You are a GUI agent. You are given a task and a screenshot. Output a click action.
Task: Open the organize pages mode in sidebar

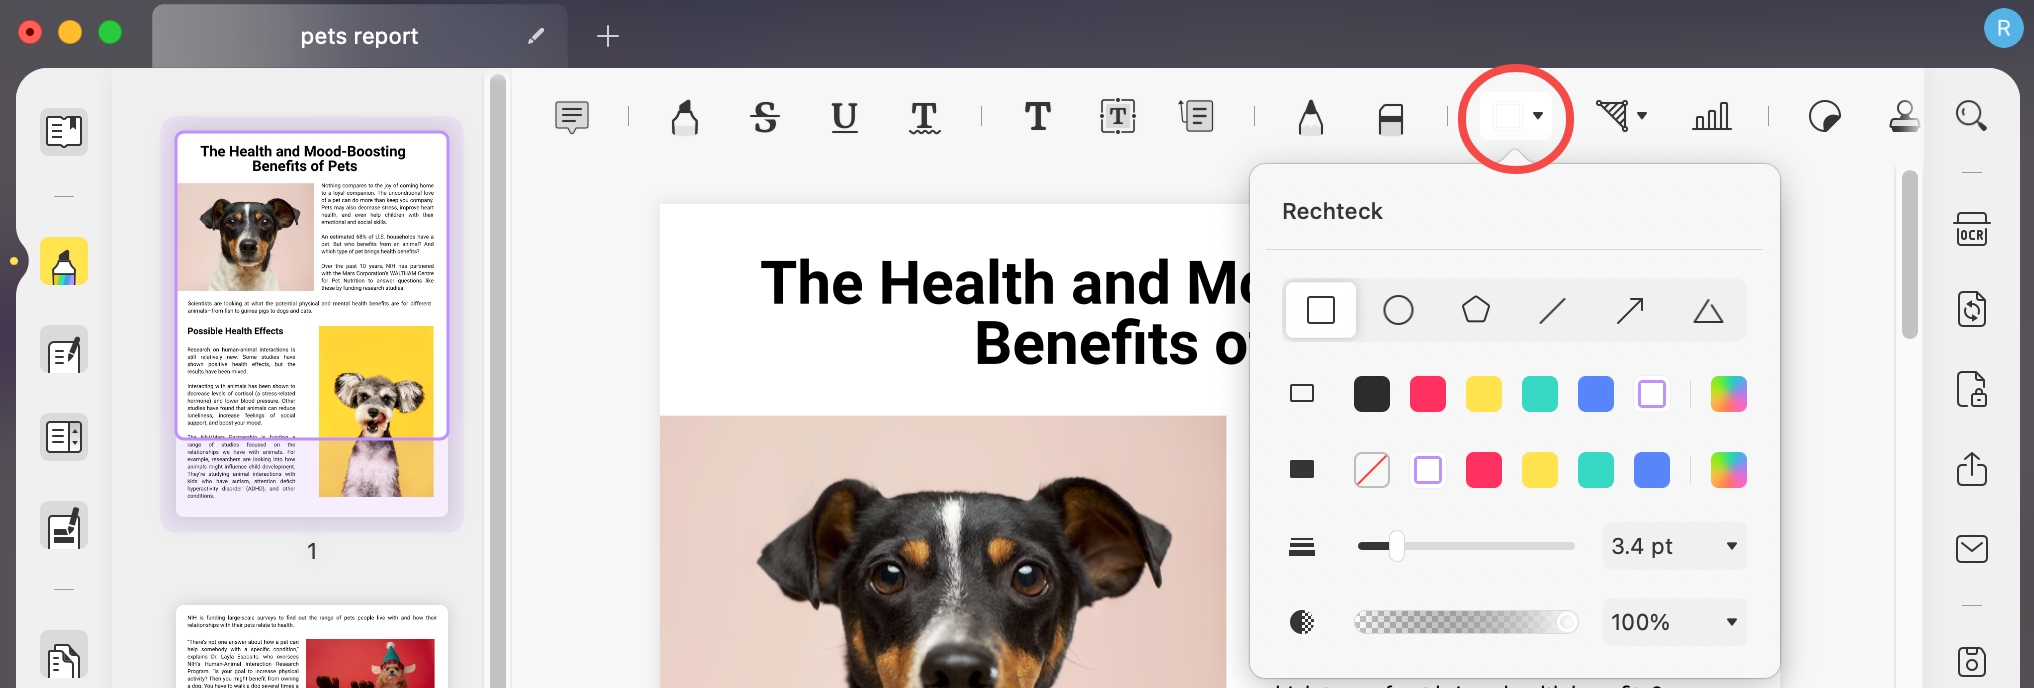click(x=64, y=437)
